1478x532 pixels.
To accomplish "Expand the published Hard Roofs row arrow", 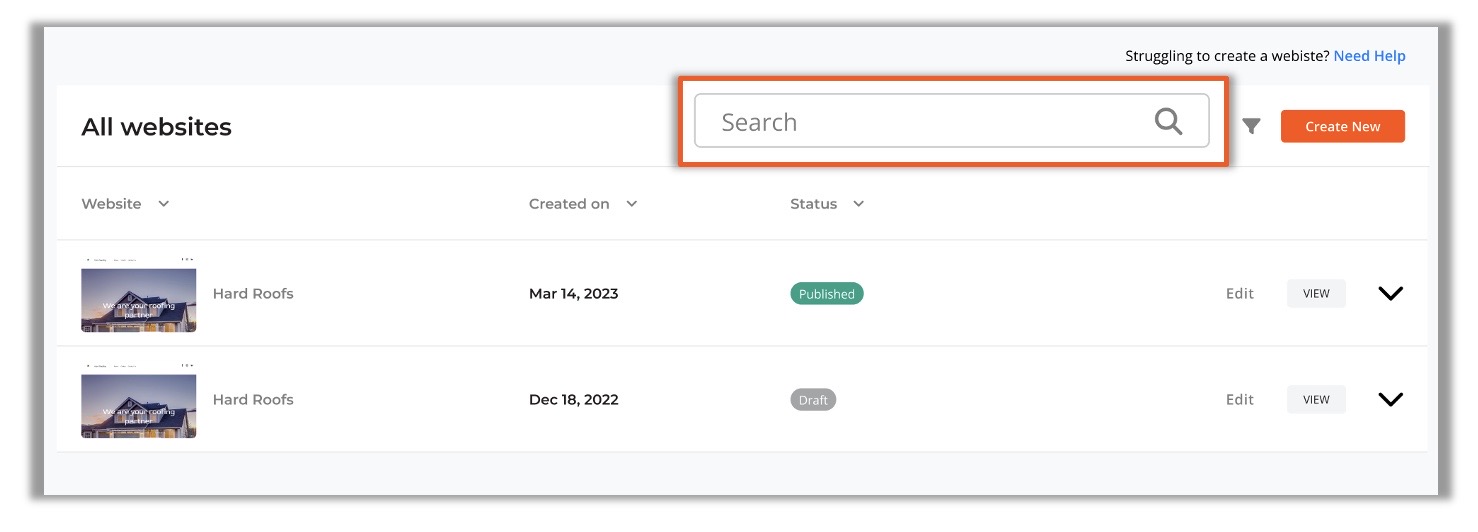I will pos(1390,293).
